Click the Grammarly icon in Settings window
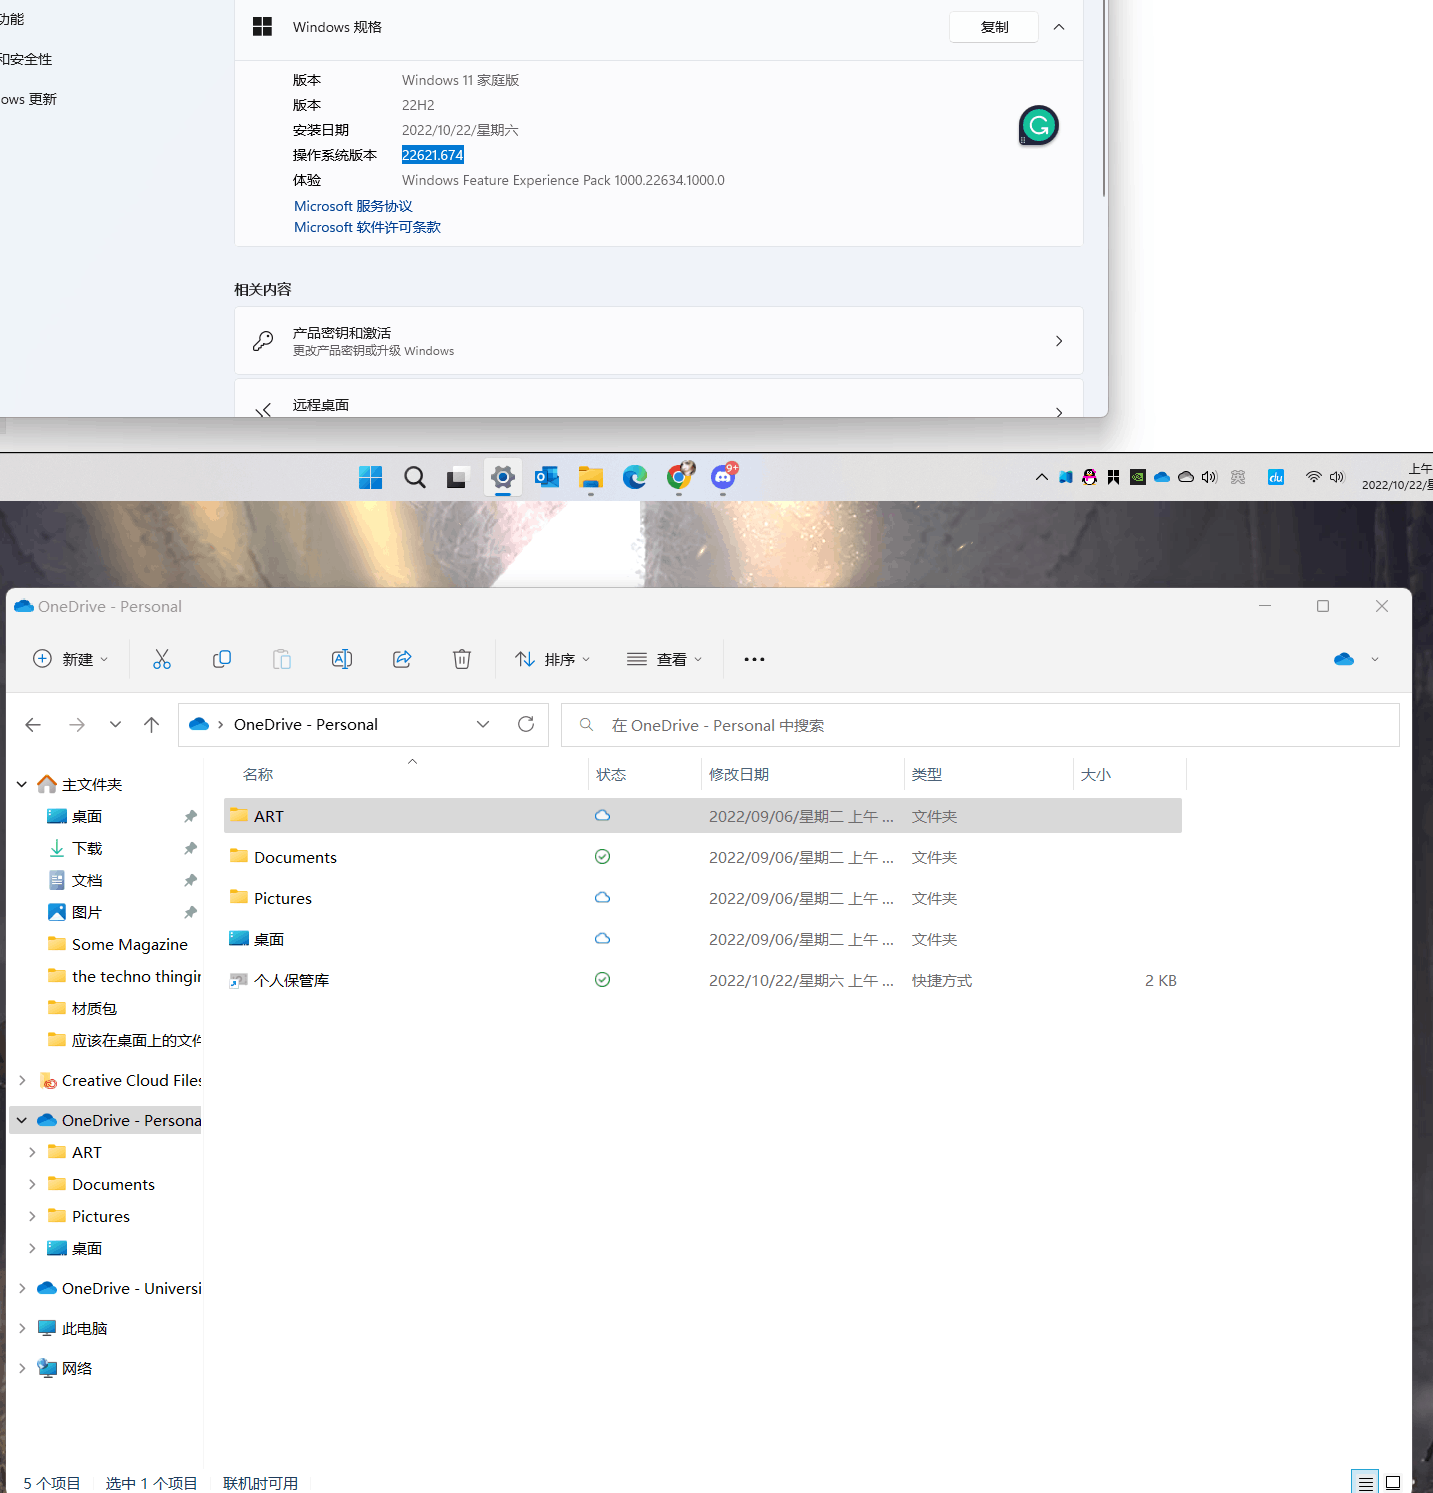Image resolution: width=1433 pixels, height=1493 pixels. coord(1039,126)
